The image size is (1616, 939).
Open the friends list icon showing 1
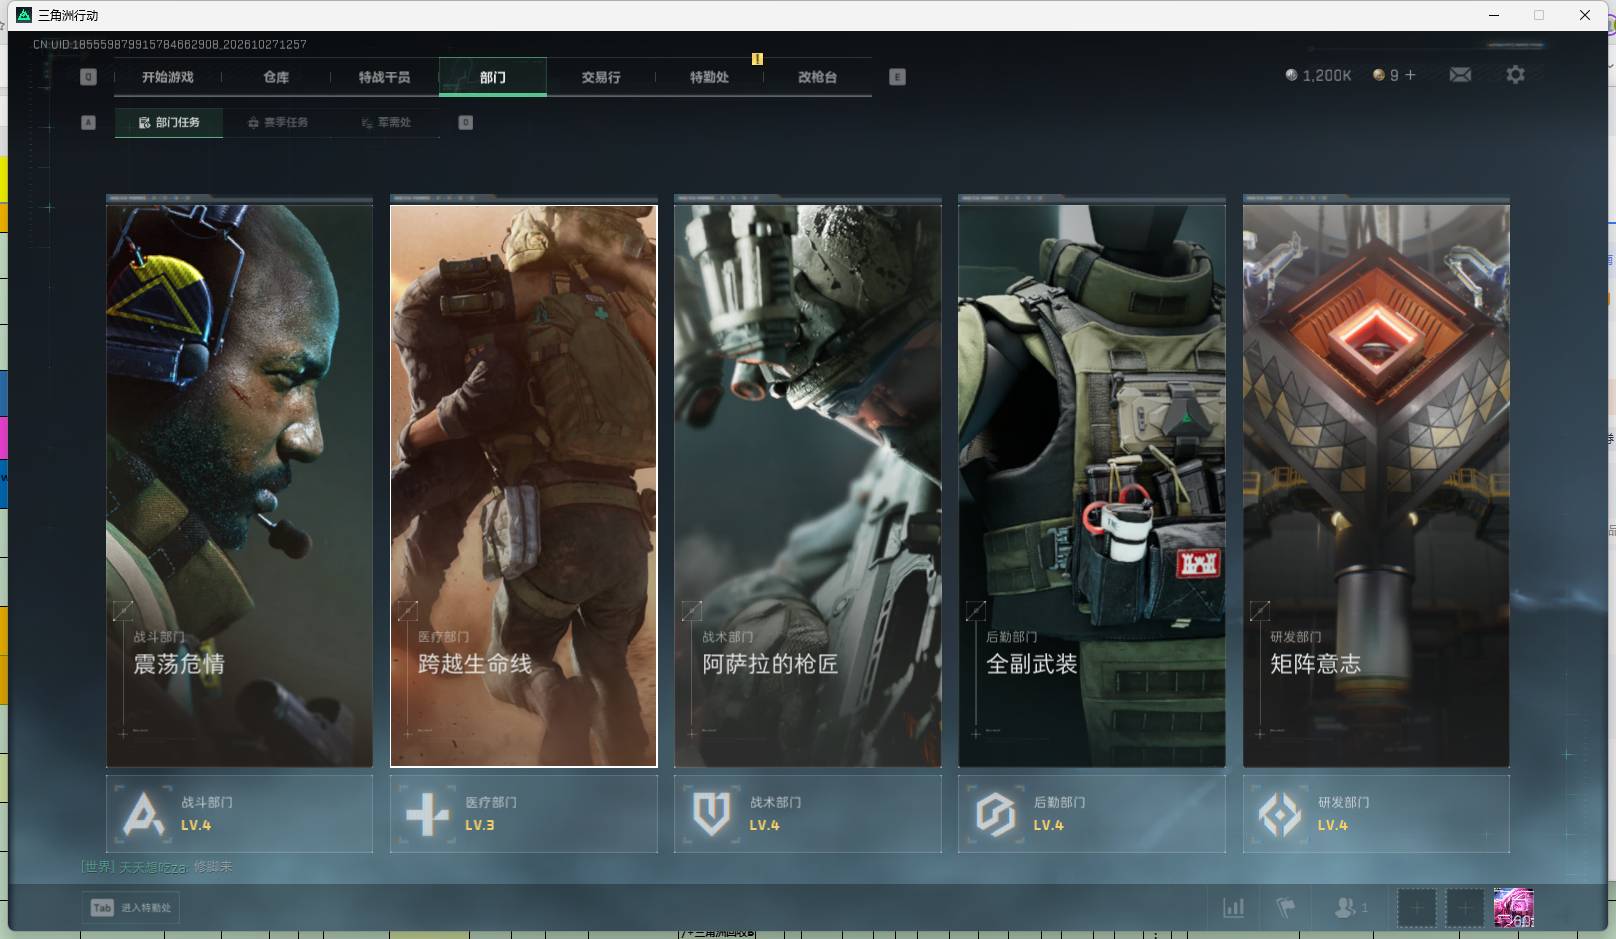pyautogui.click(x=1350, y=908)
